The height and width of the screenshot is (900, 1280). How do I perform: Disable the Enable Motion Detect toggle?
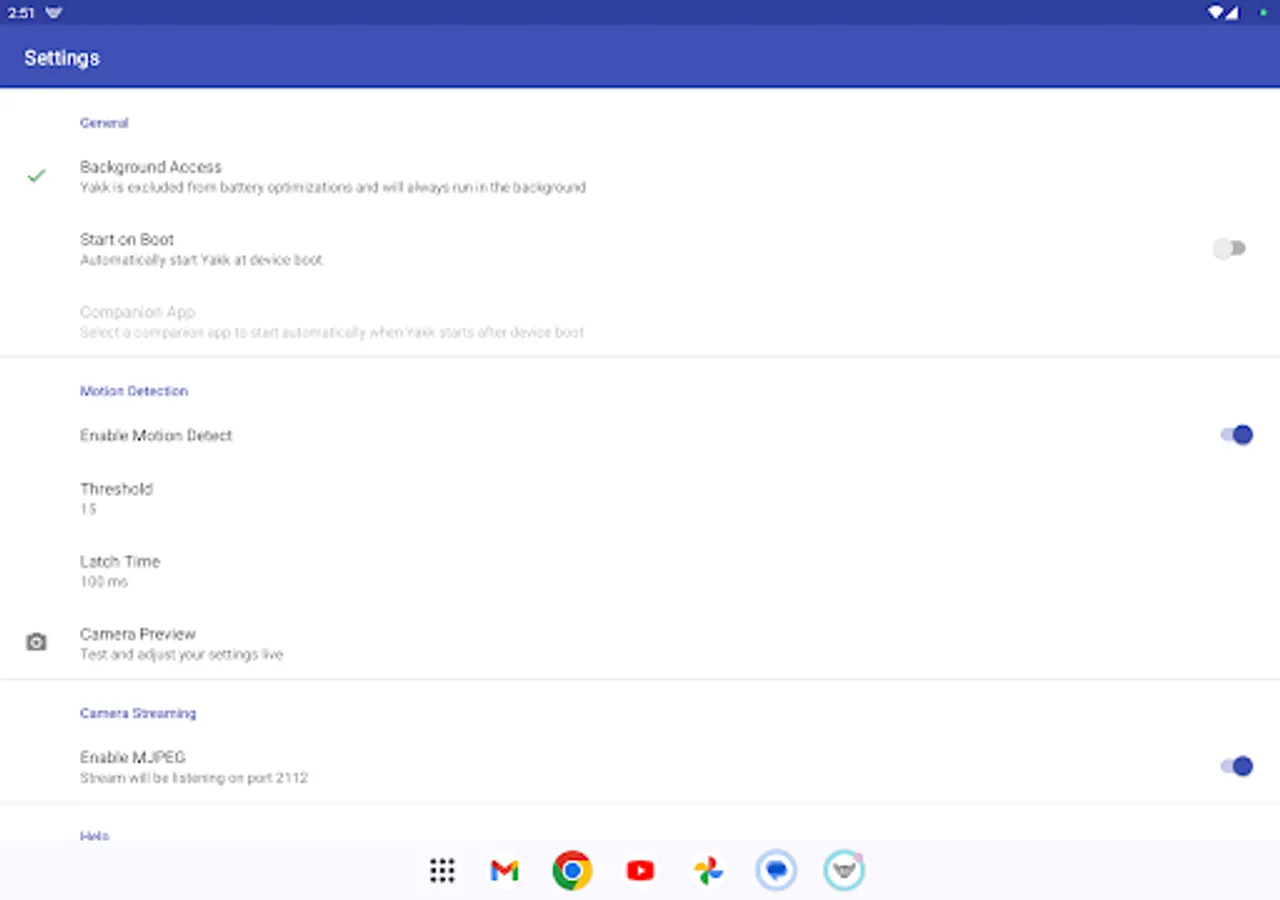(x=1238, y=435)
